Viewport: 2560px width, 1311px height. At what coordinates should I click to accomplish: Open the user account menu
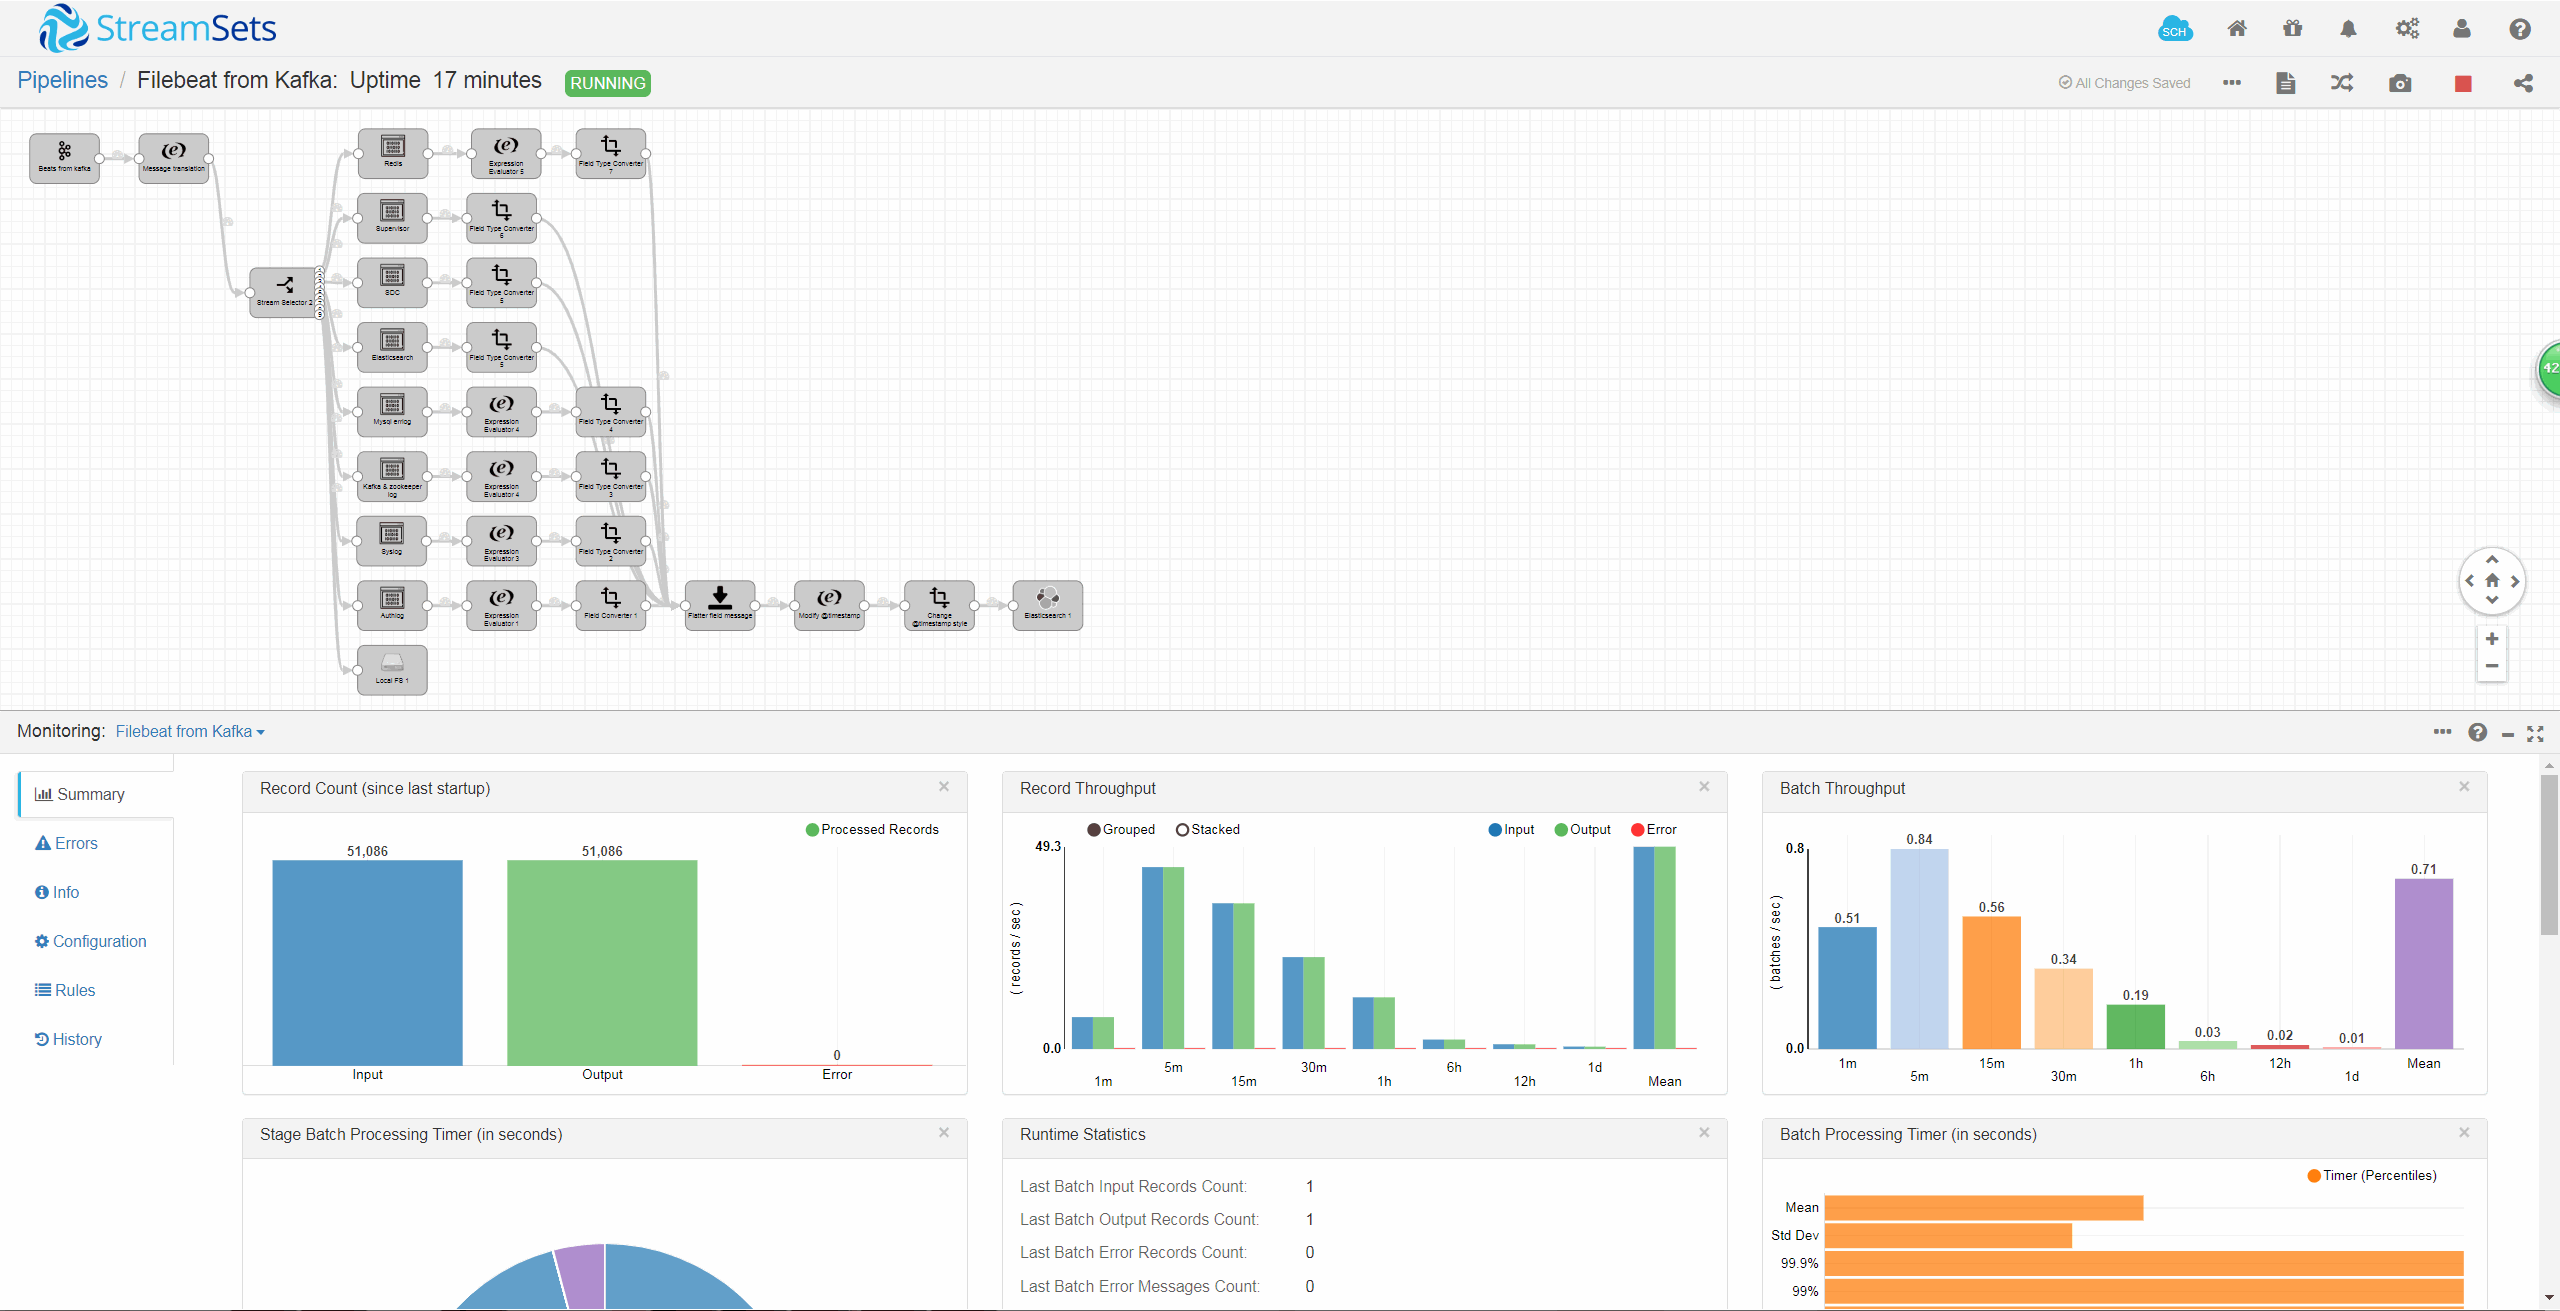pyautogui.click(x=2462, y=29)
